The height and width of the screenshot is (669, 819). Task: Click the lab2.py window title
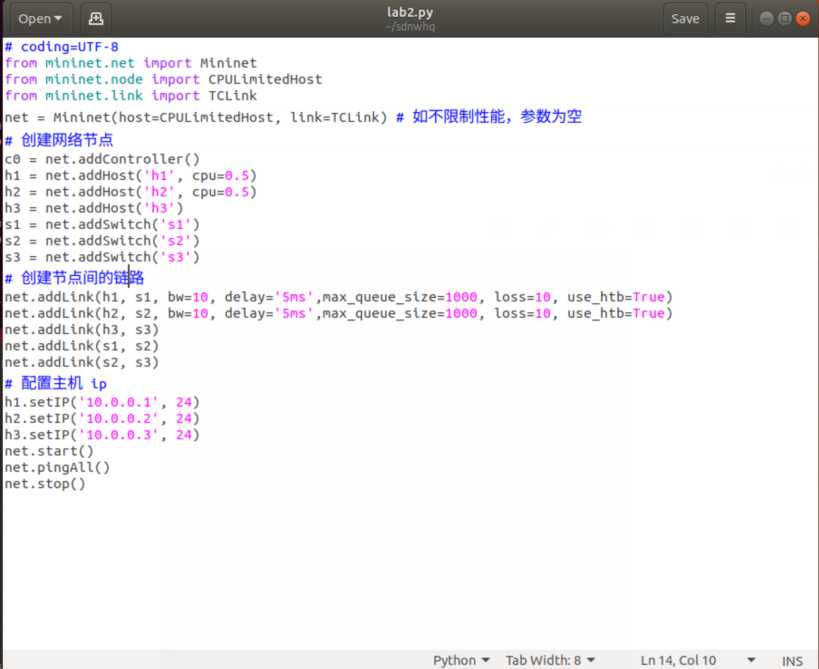[x=410, y=13]
